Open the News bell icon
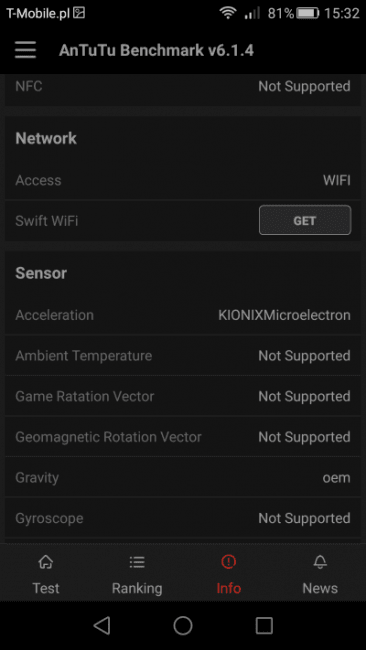 click(320, 563)
